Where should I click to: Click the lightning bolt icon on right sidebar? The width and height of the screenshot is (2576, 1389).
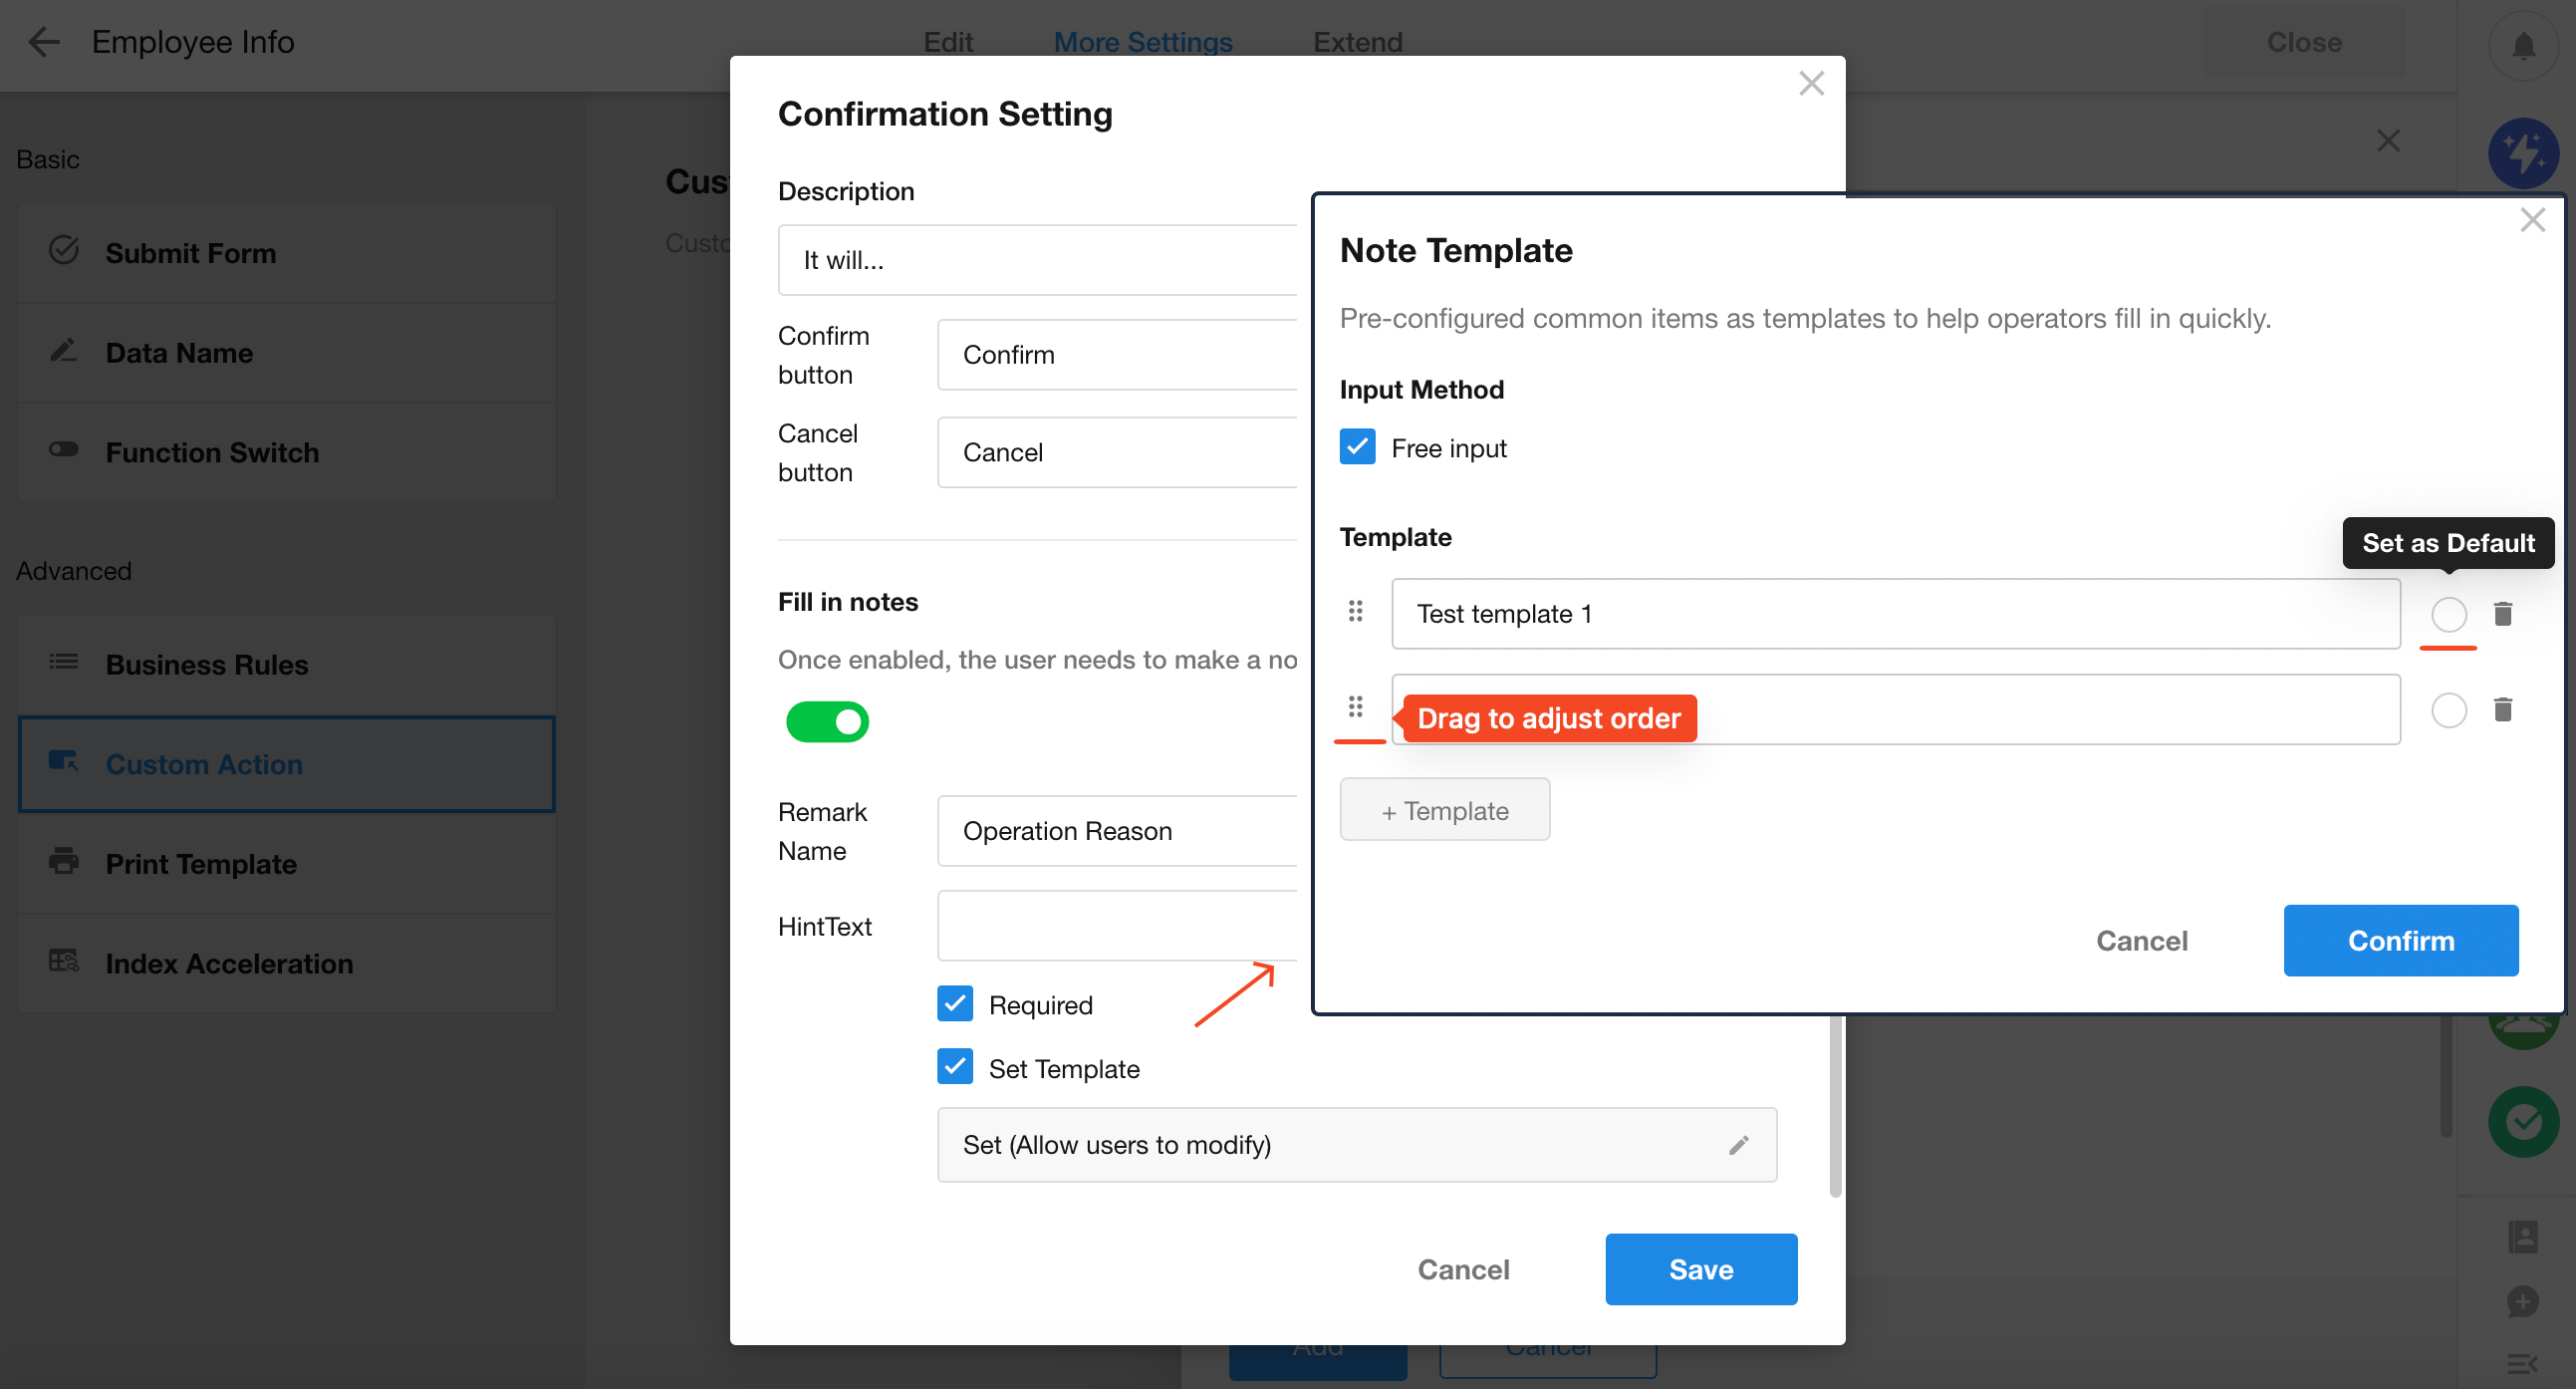[x=2522, y=153]
